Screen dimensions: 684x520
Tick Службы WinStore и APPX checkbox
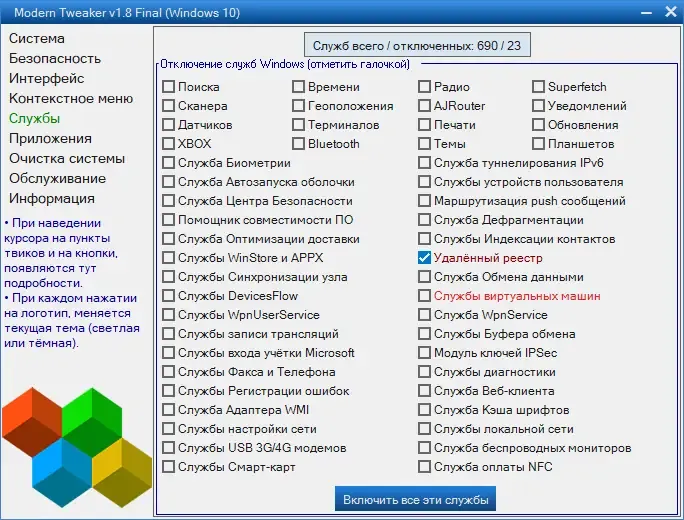(168, 257)
